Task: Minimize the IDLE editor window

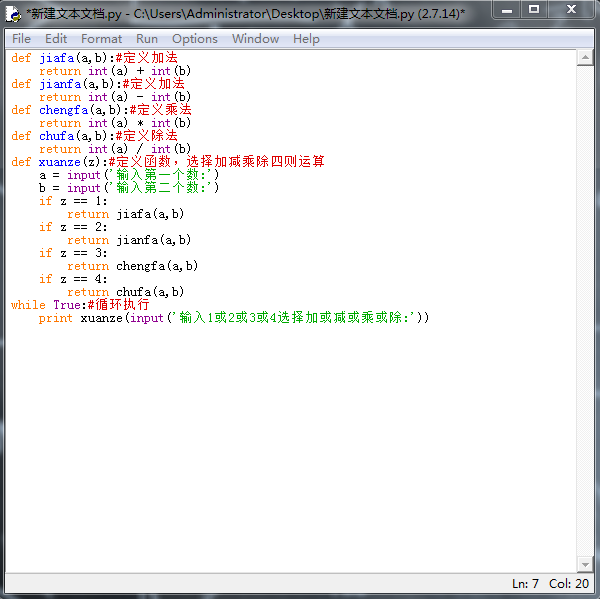Action: pyautogui.click(x=507, y=10)
